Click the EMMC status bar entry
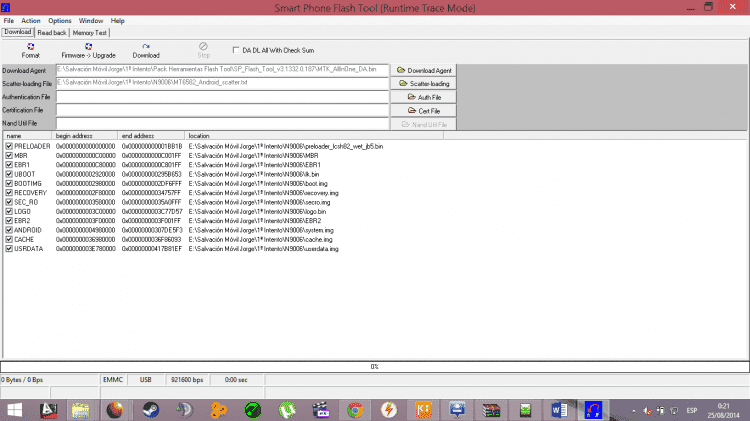The image size is (750, 421). point(113,380)
